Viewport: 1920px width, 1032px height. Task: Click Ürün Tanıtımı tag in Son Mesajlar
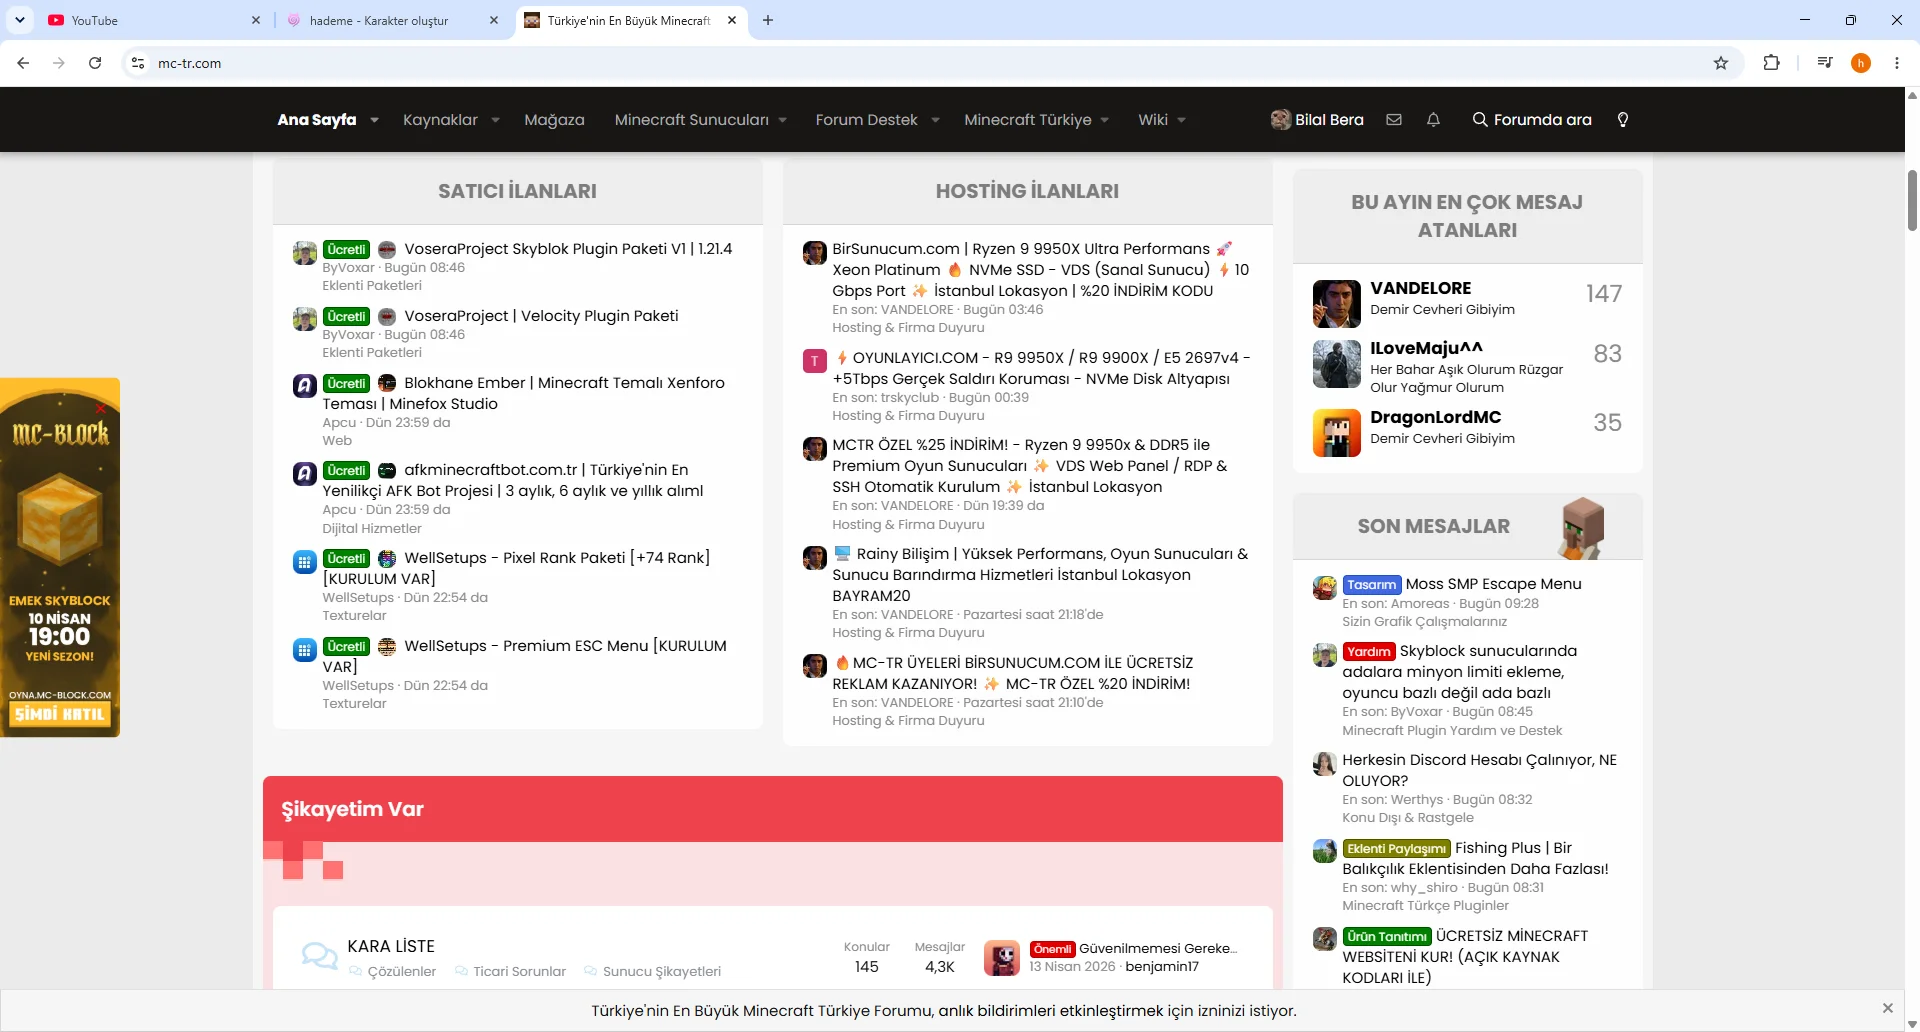click(1386, 937)
